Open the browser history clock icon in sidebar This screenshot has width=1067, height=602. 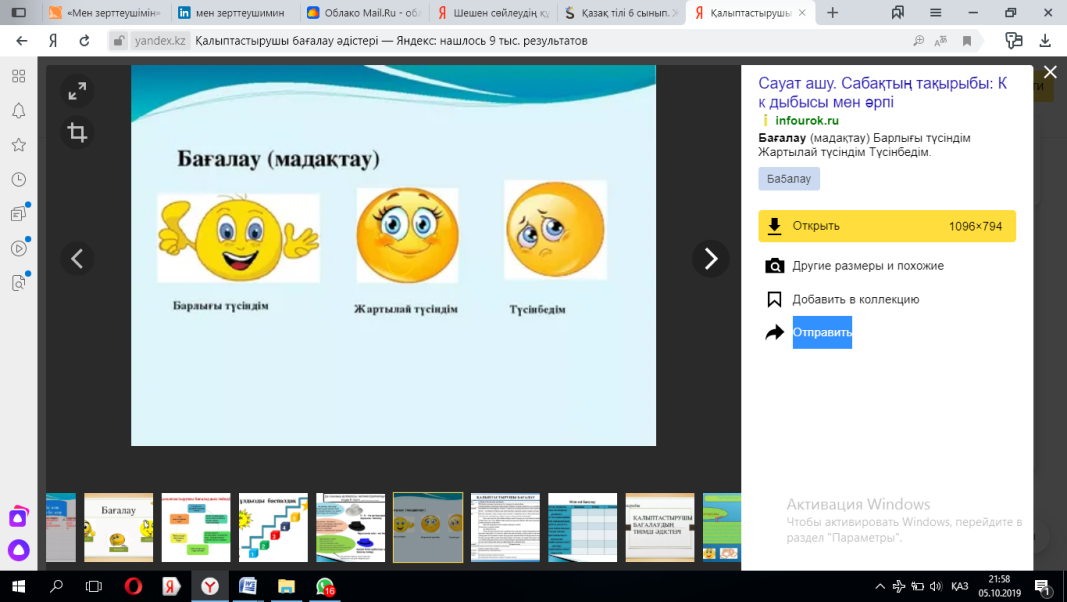[x=18, y=179]
